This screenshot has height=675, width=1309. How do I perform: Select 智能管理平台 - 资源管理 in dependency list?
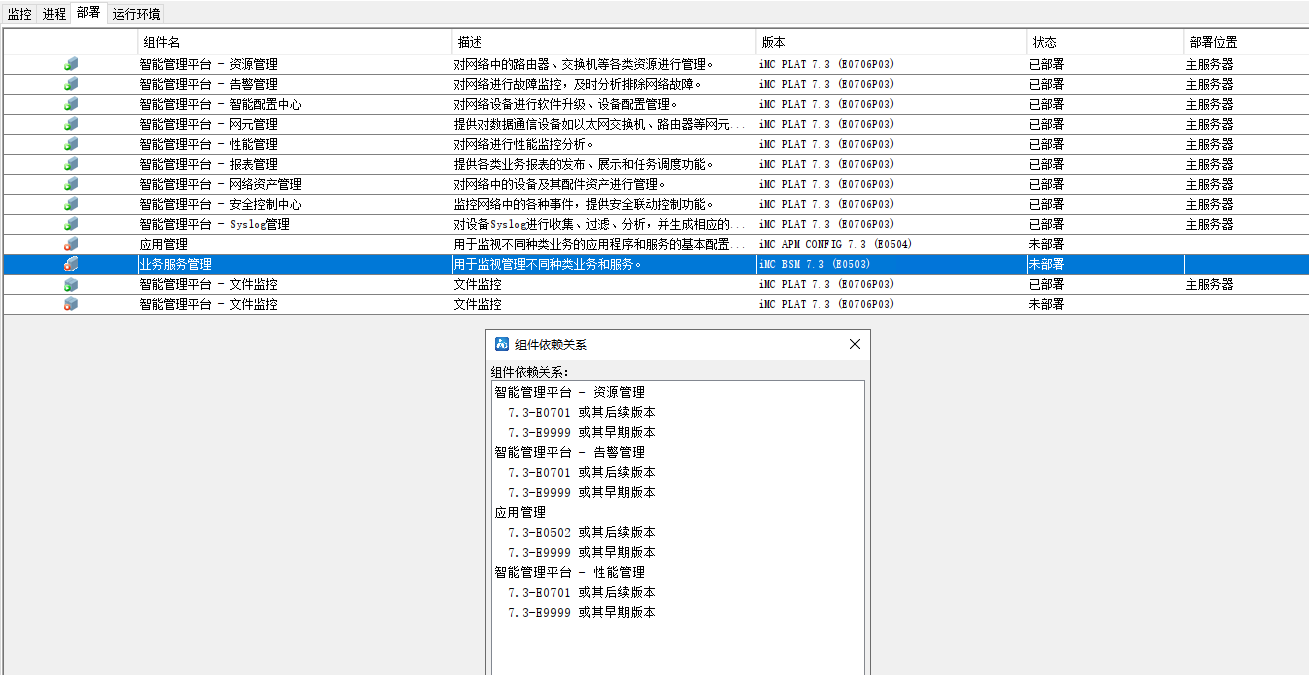569,392
